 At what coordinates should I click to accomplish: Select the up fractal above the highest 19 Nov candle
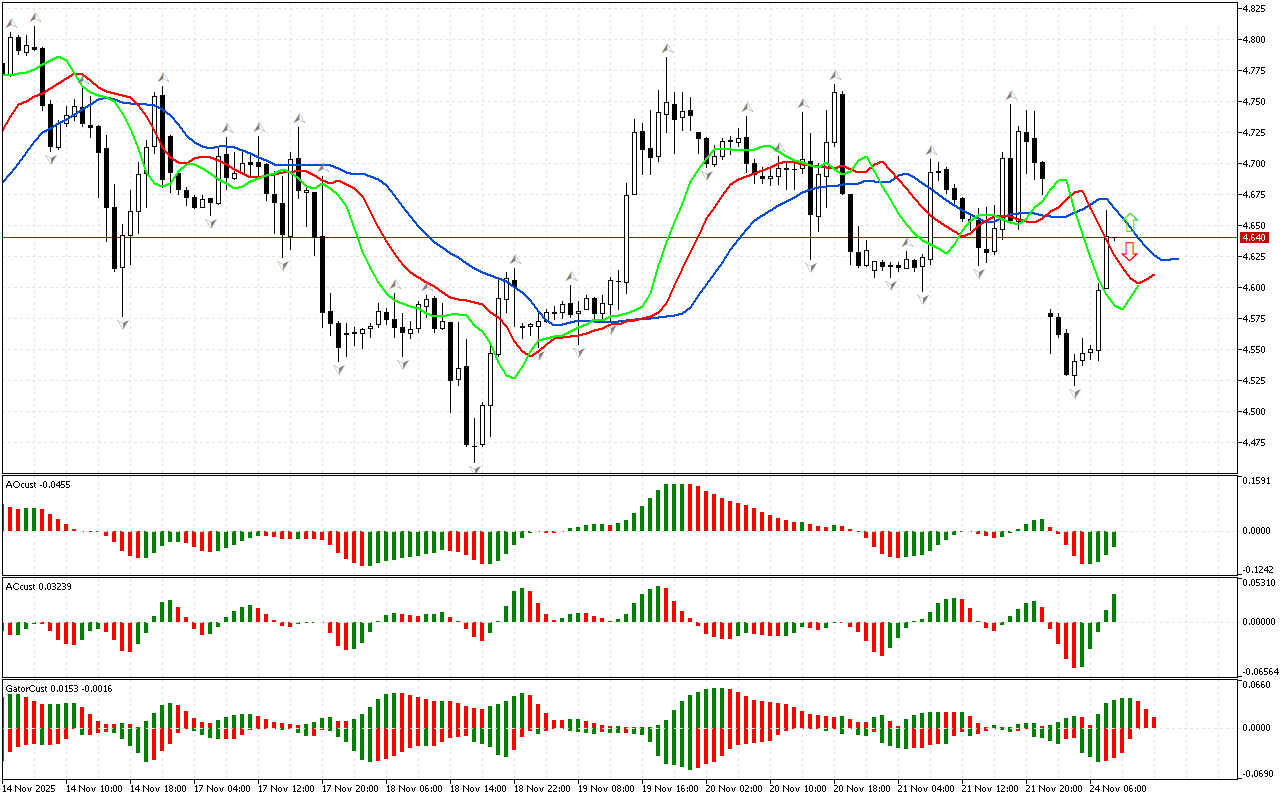pos(667,48)
